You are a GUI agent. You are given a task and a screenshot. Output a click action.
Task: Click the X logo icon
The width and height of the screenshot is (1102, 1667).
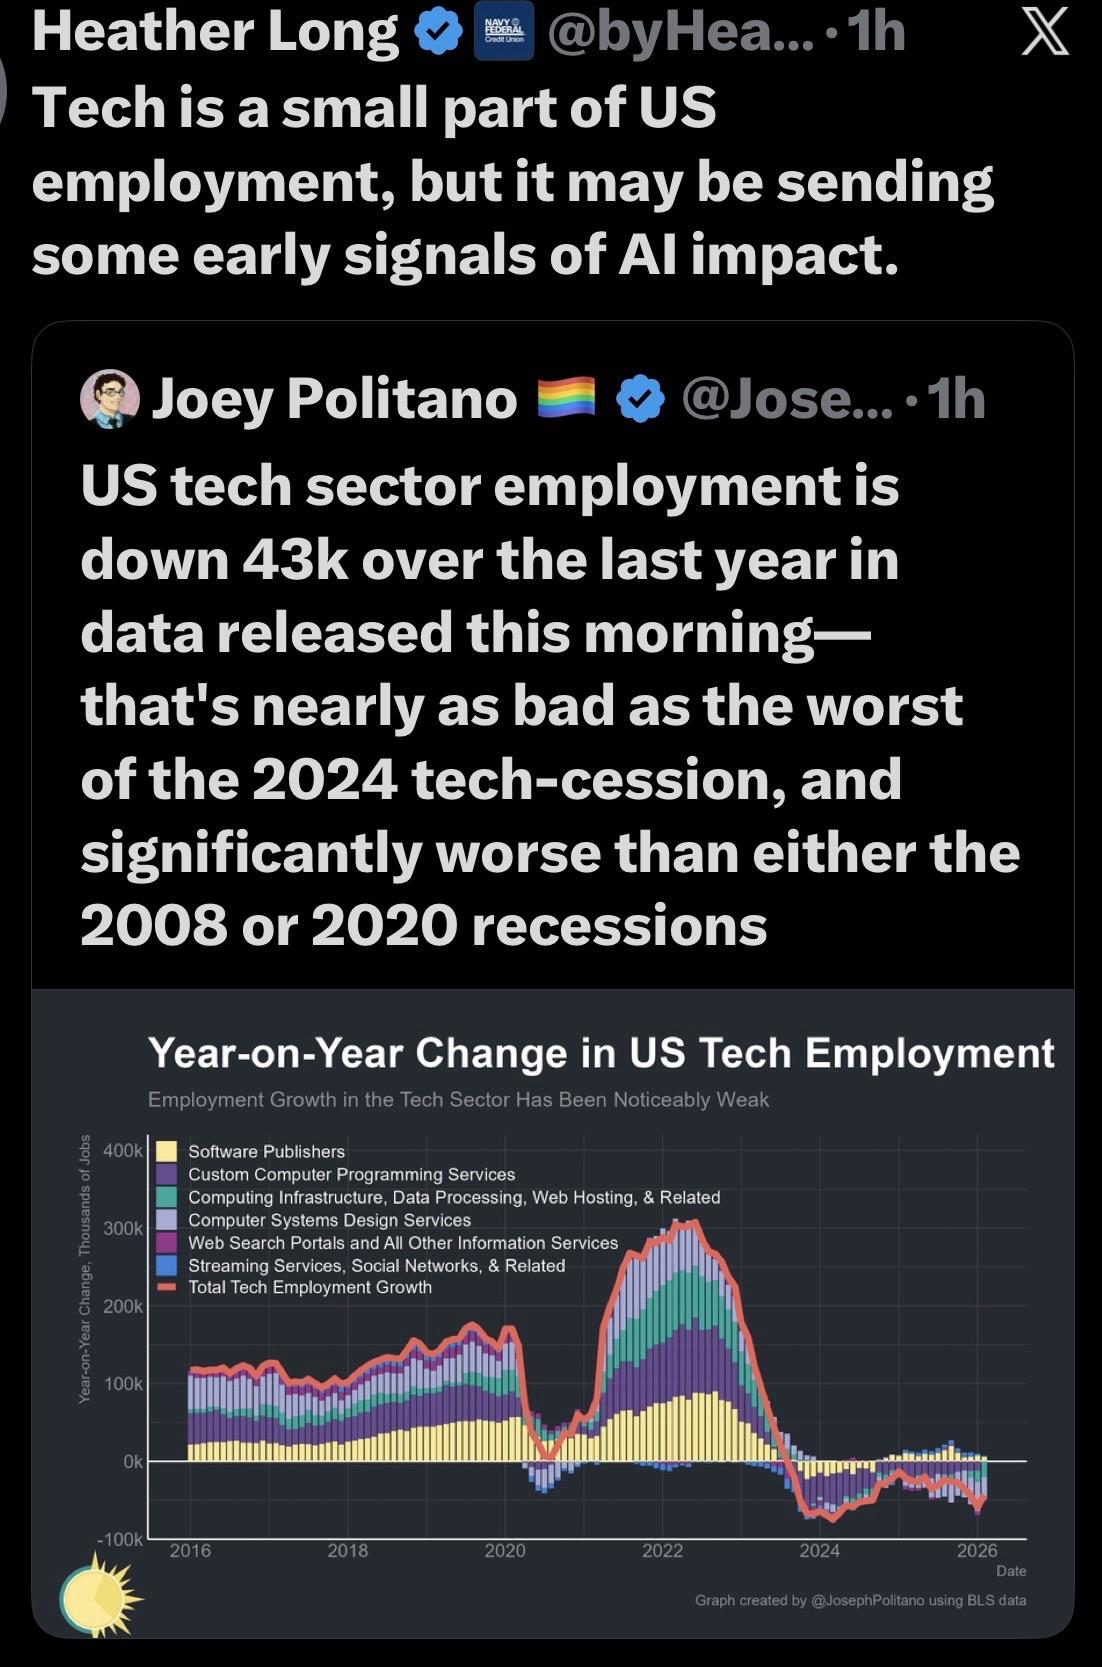[1043, 34]
